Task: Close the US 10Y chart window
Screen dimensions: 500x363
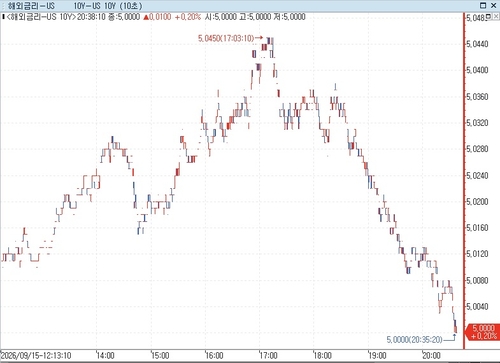Action: pyautogui.click(x=494, y=5)
